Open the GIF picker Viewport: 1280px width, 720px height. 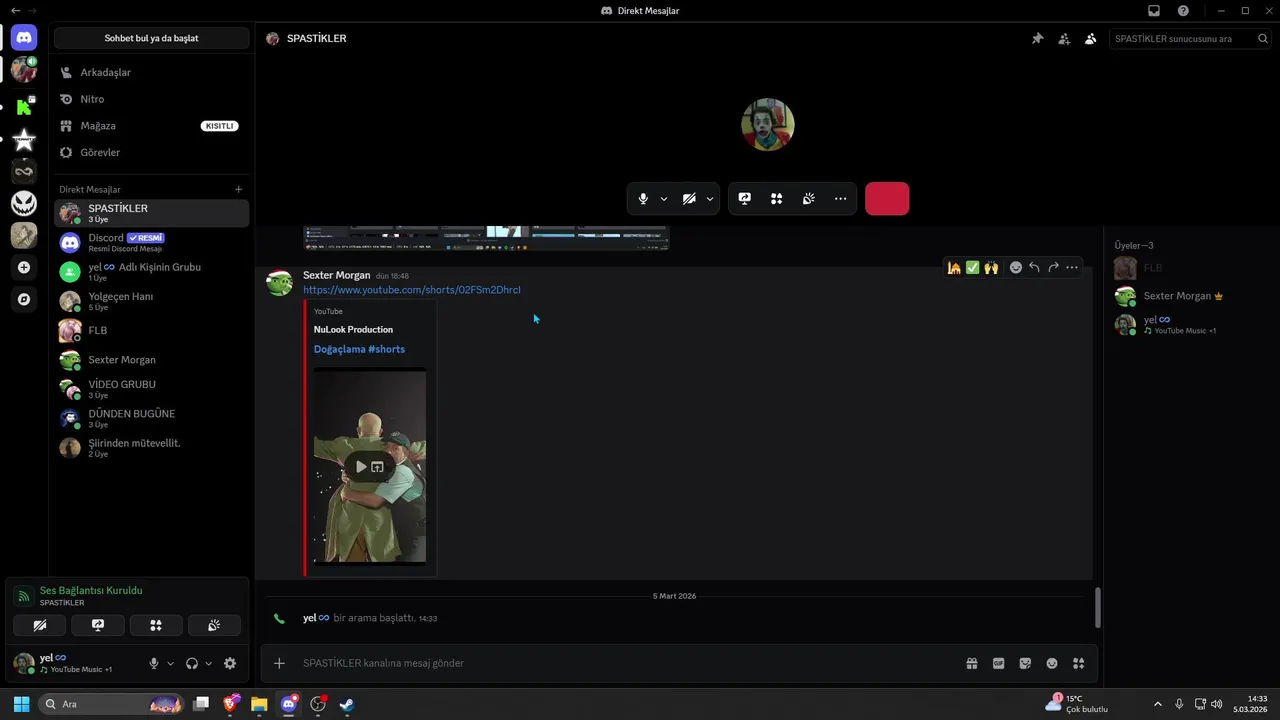click(x=998, y=663)
